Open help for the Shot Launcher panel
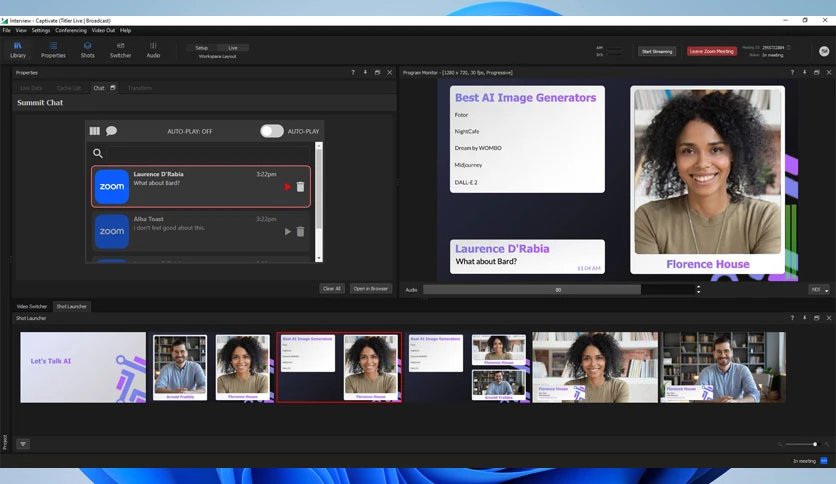The height and width of the screenshot is (484, 836). click(x=792, y=318)
